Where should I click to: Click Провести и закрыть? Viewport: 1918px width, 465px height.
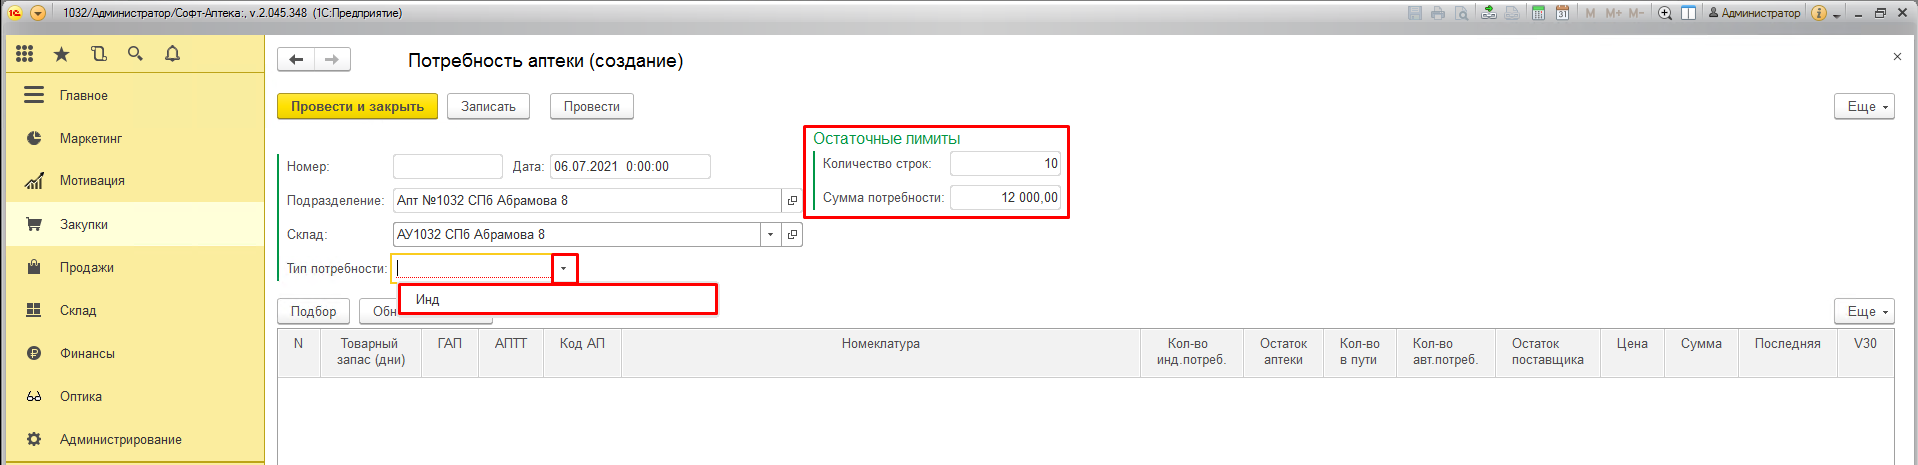point(357,107)
